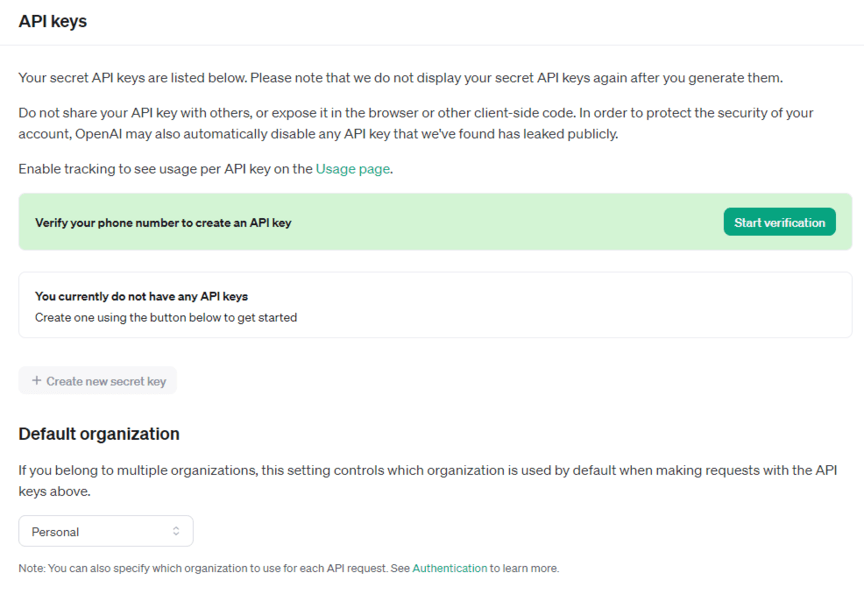Click the up-down chevron in organization selector
864x594 pixels.
tap(176, 531)
